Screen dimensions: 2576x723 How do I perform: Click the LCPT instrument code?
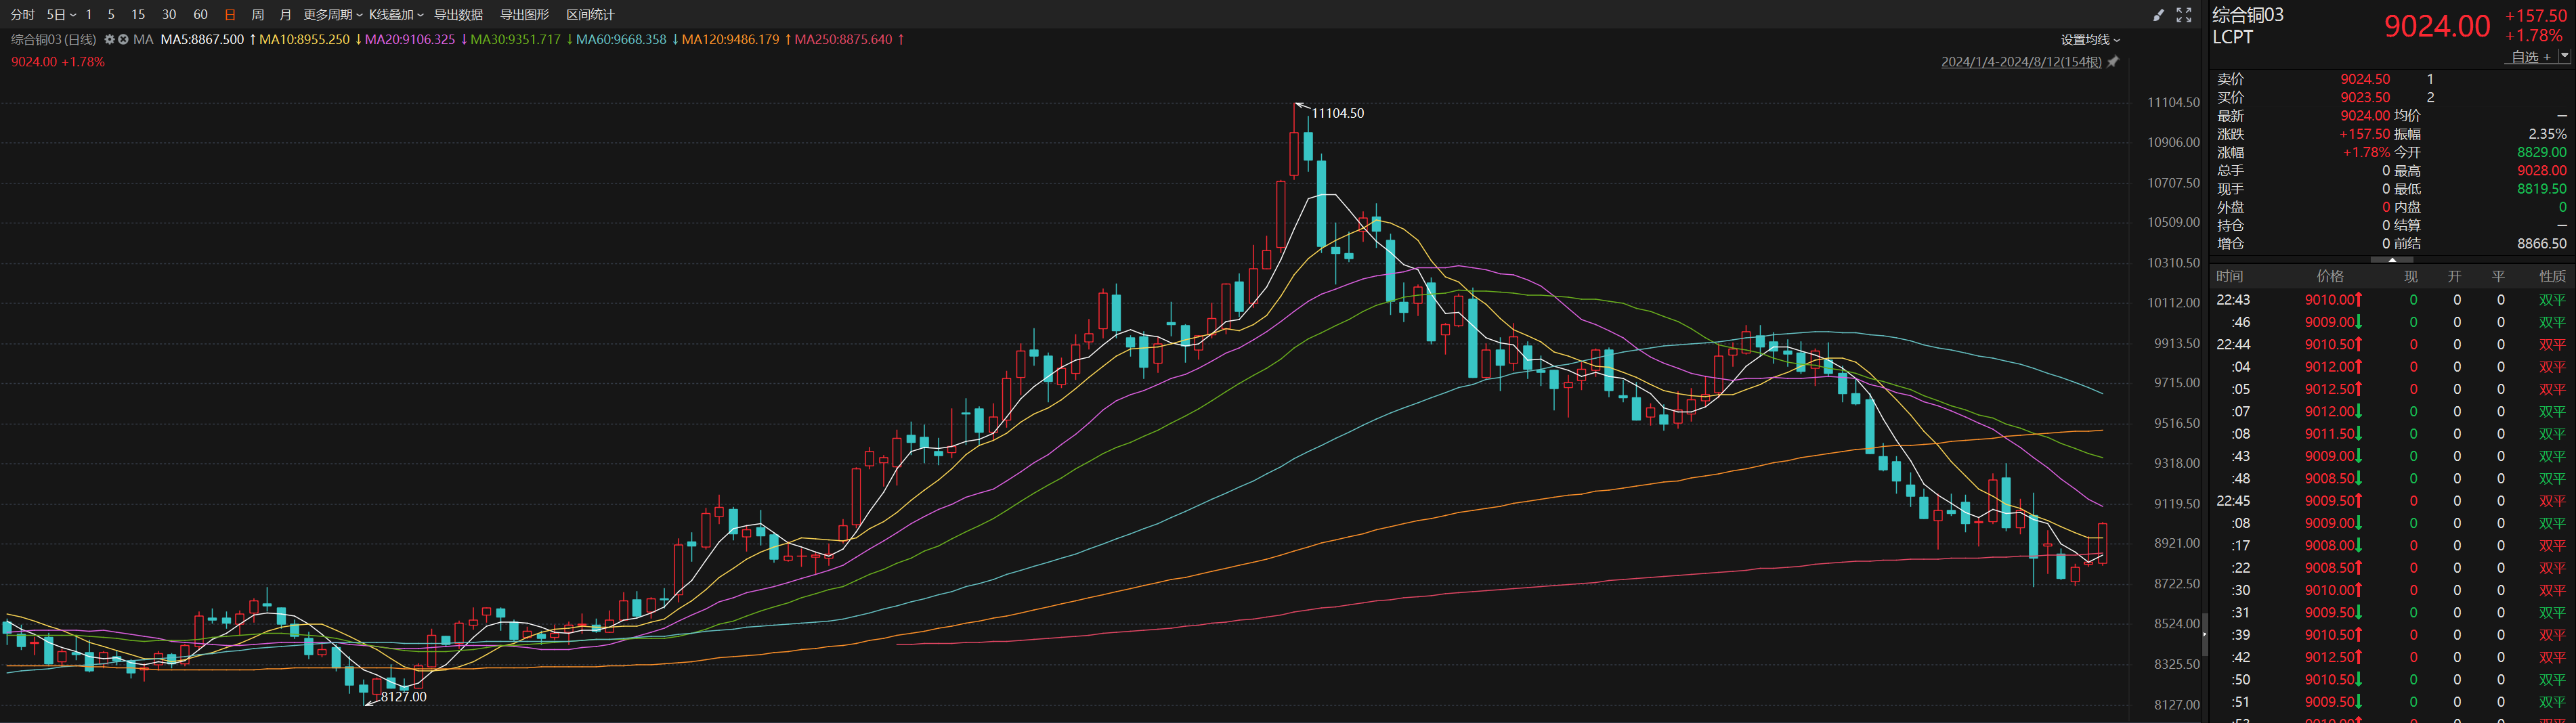click(x=2233, y=37)
